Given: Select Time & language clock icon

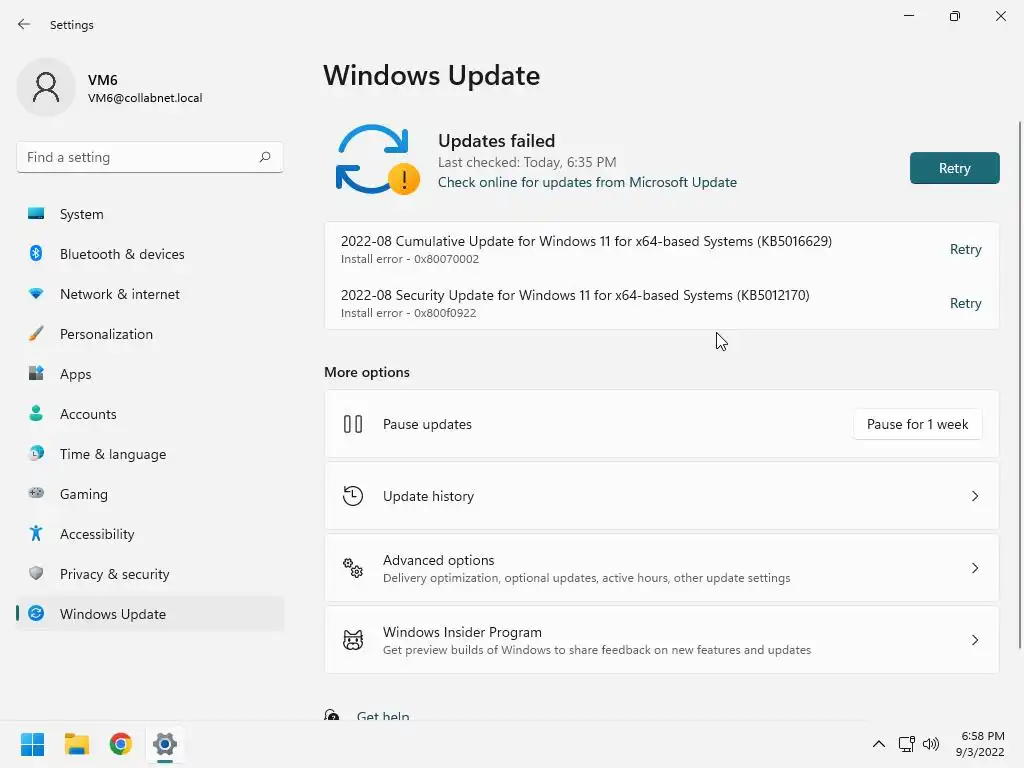Looking at the screenshot, I should click(36, 453).
